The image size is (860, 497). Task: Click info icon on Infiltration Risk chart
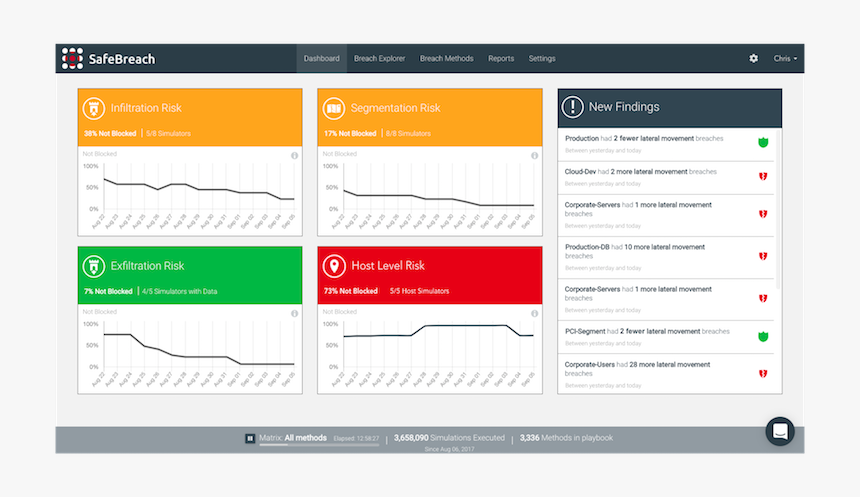click(x=294, y=156)
